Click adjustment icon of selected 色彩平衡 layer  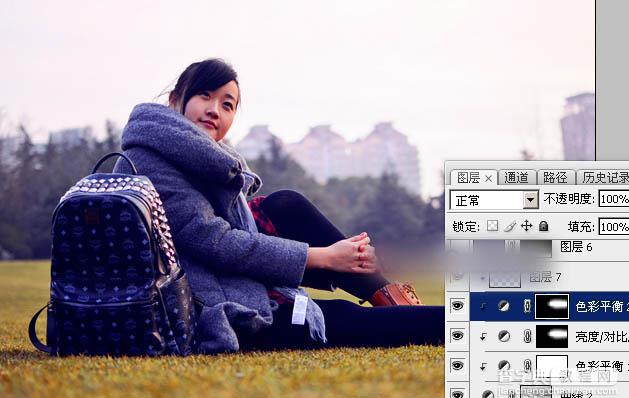pos(504,306)
